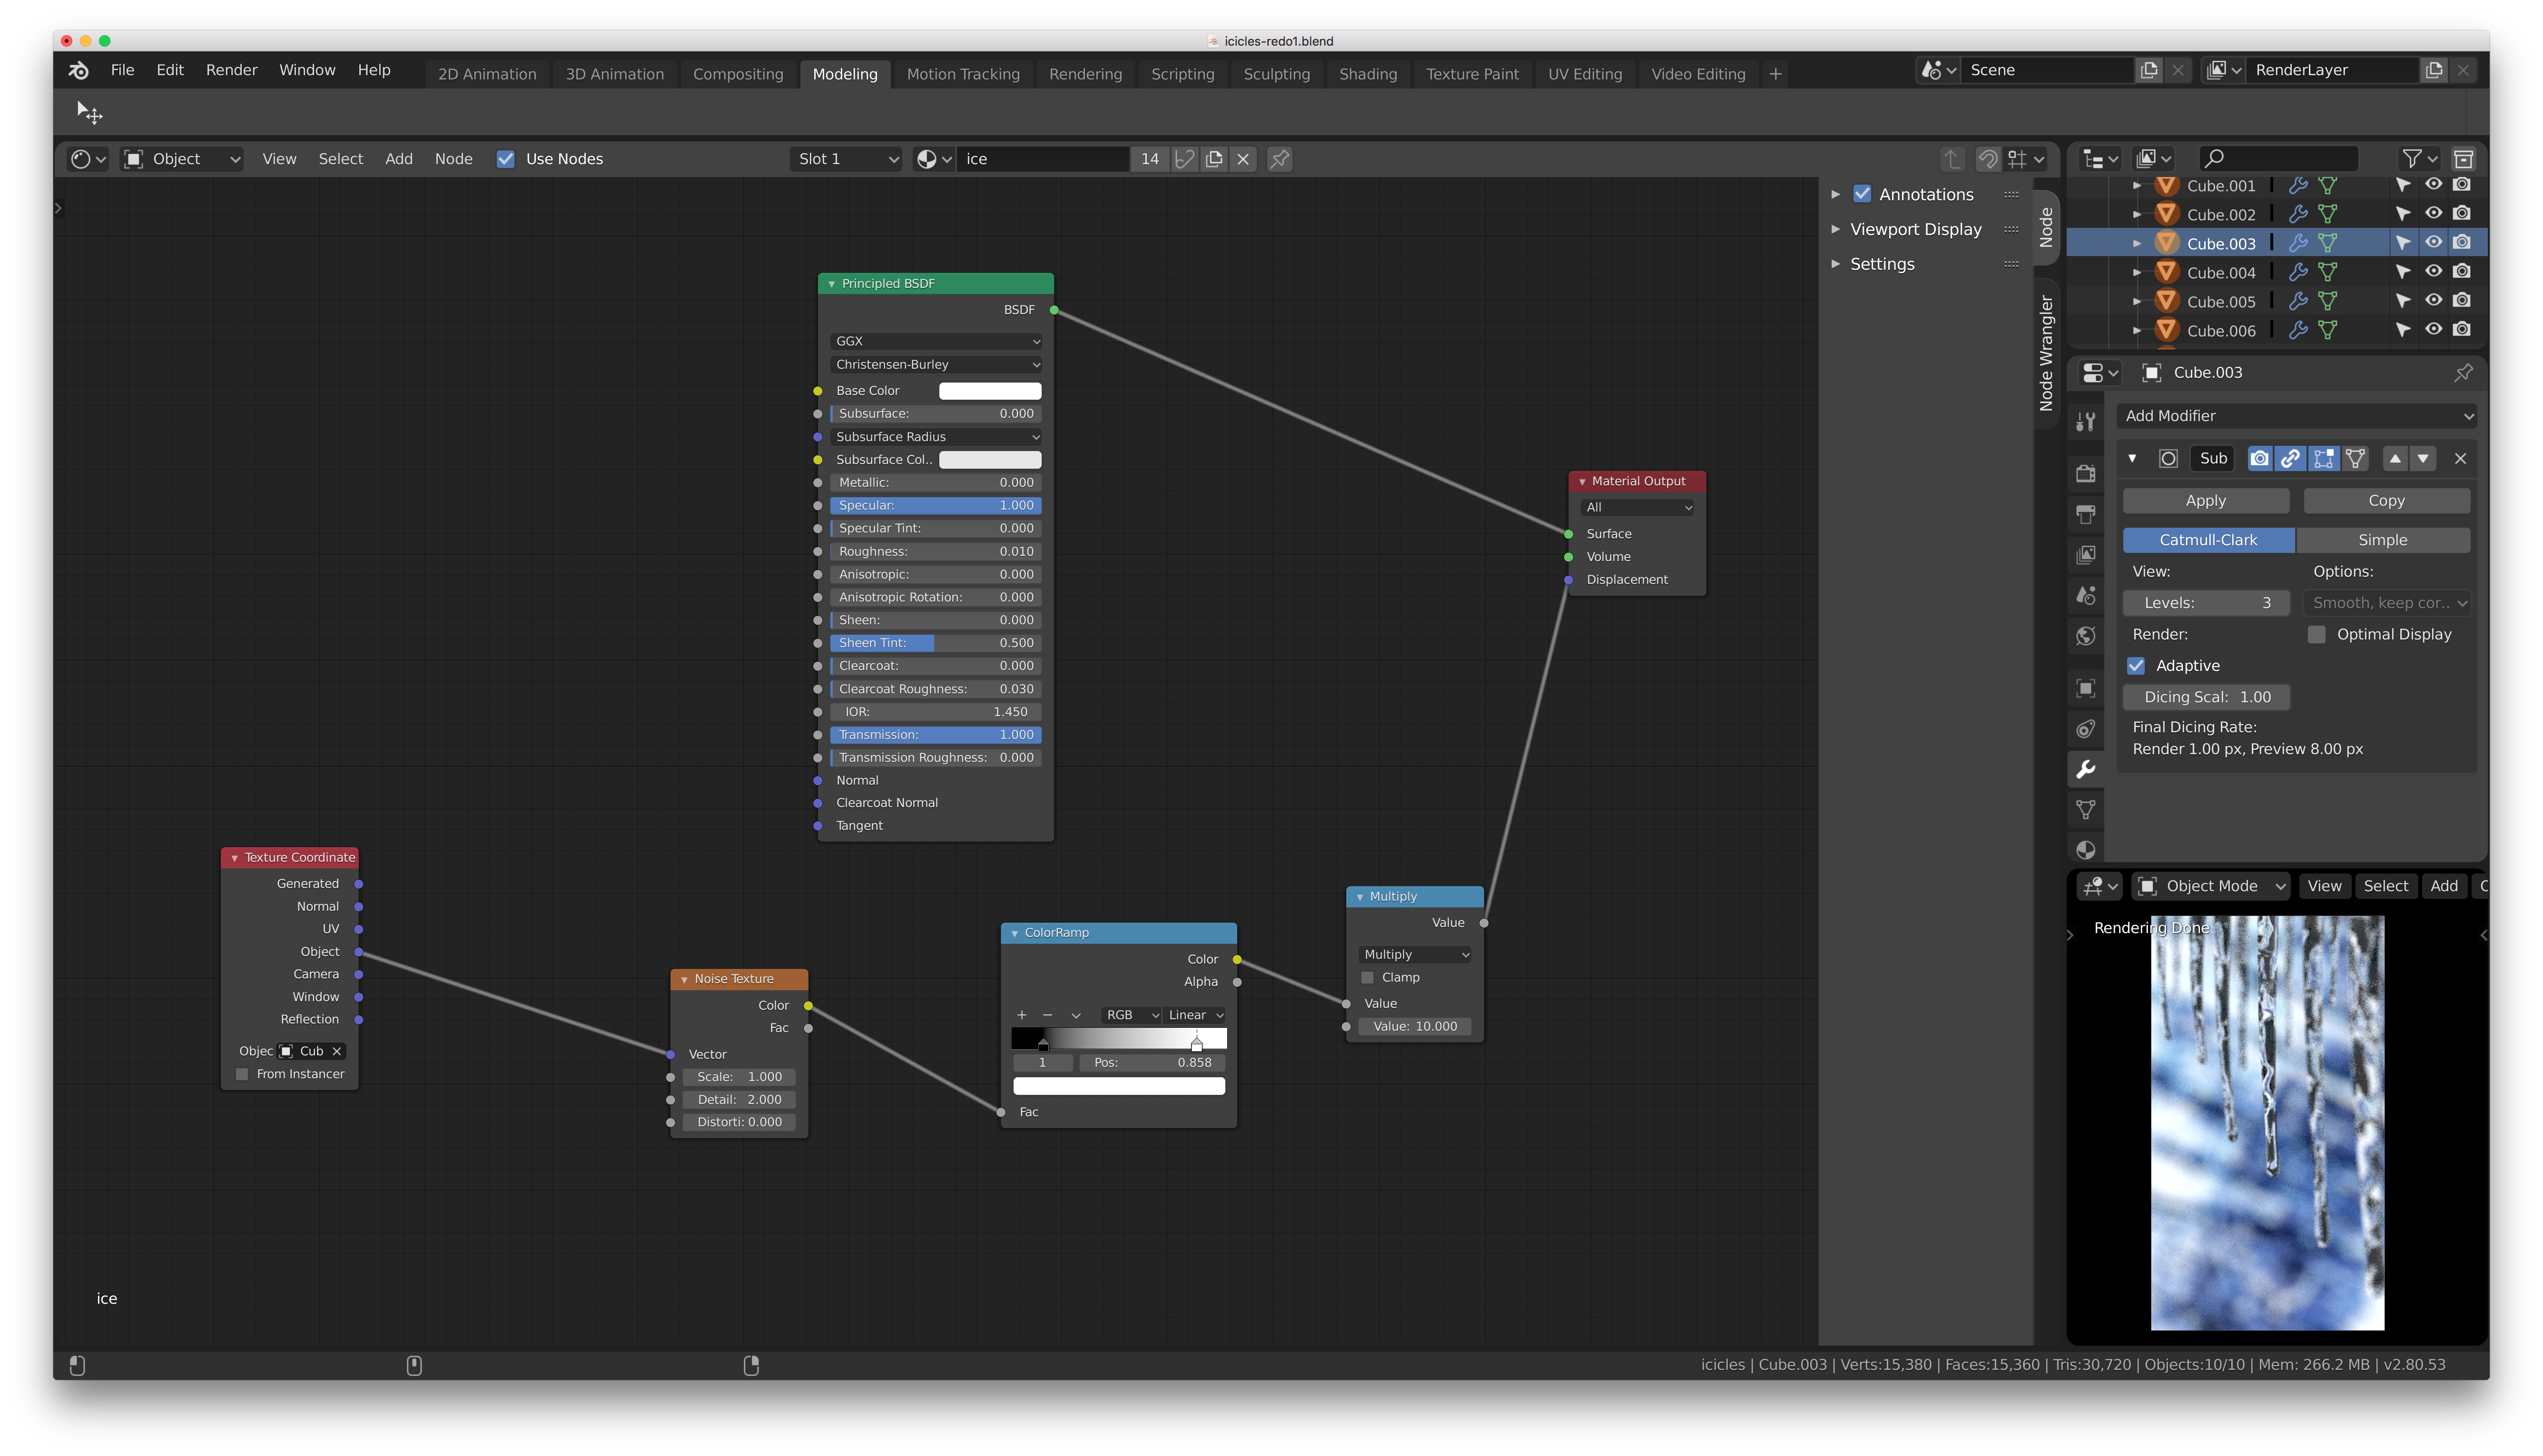Duplicate the ice material with new material icon
This screenshot has width=2543, height=1456.
click(1214, 159)
